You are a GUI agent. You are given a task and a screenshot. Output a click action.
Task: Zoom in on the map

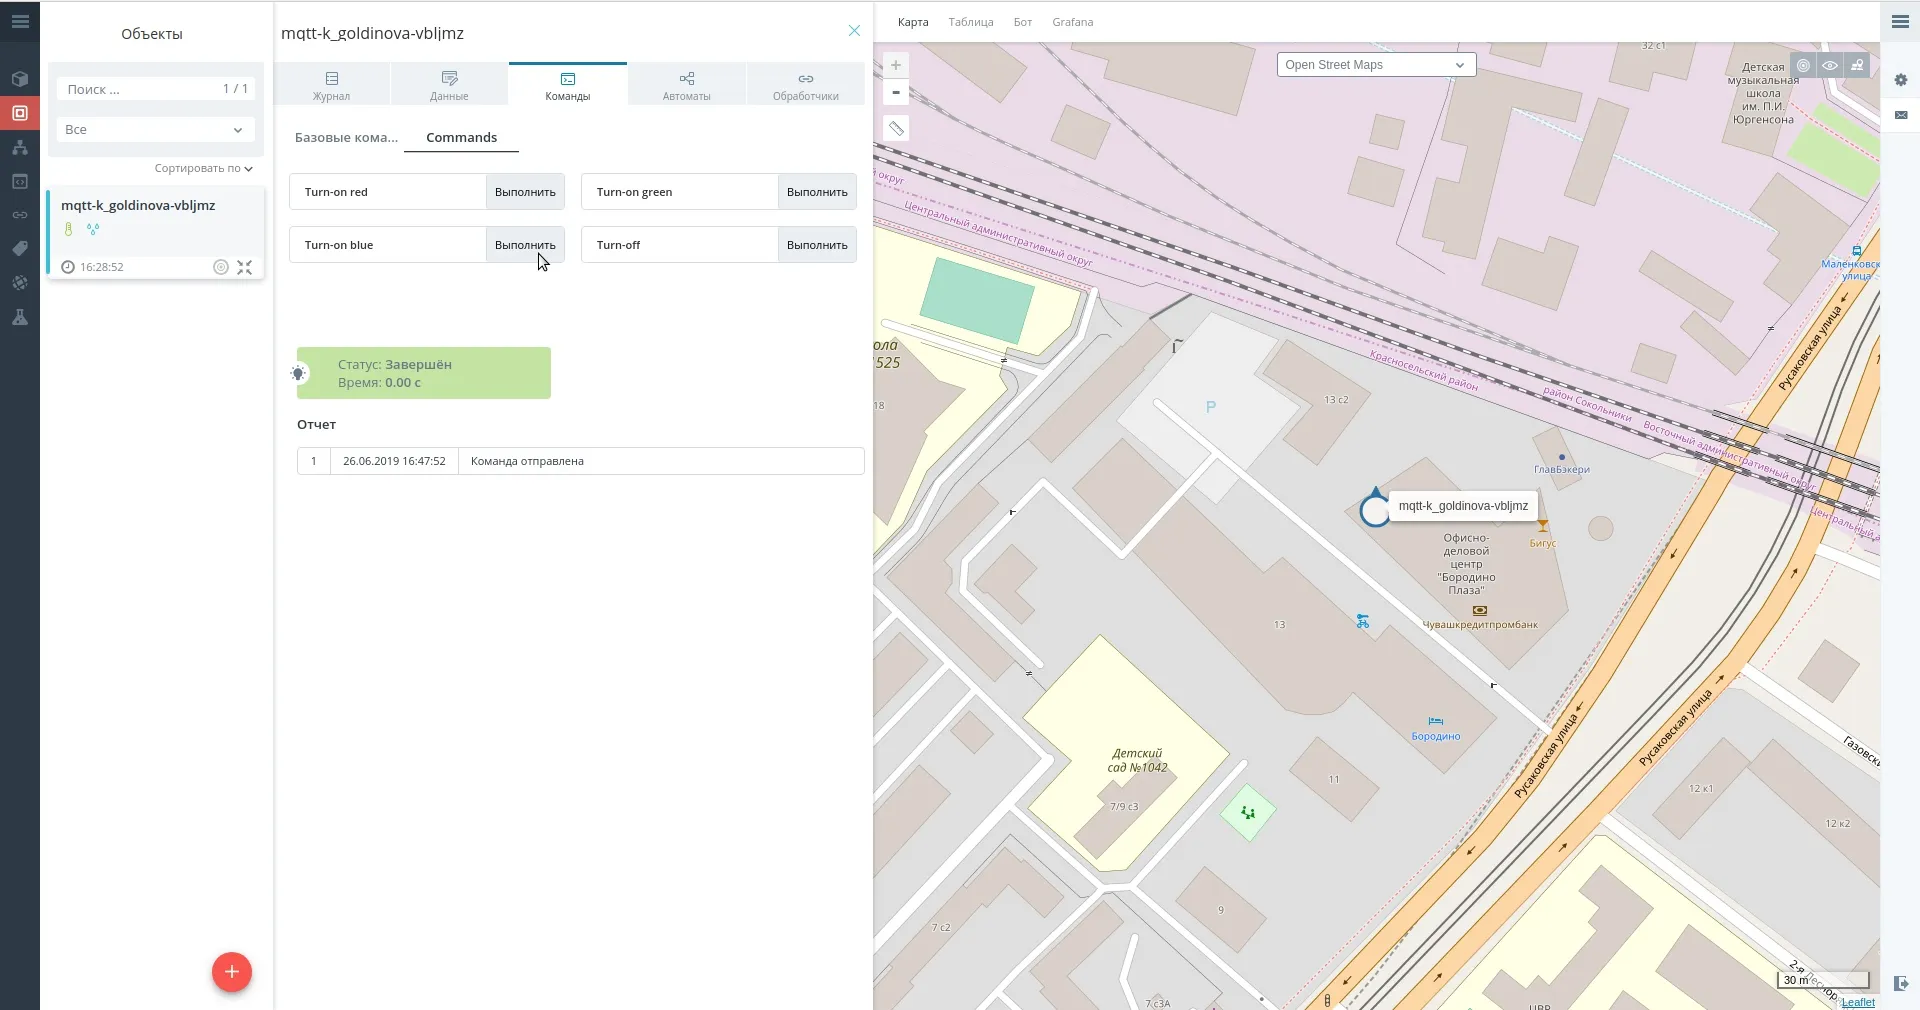point(896,65)
